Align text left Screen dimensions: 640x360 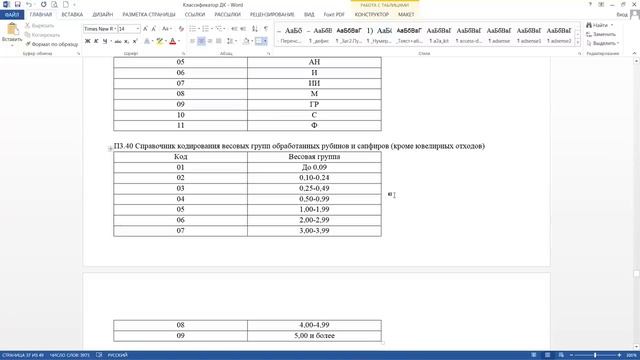tap(192, 41)
